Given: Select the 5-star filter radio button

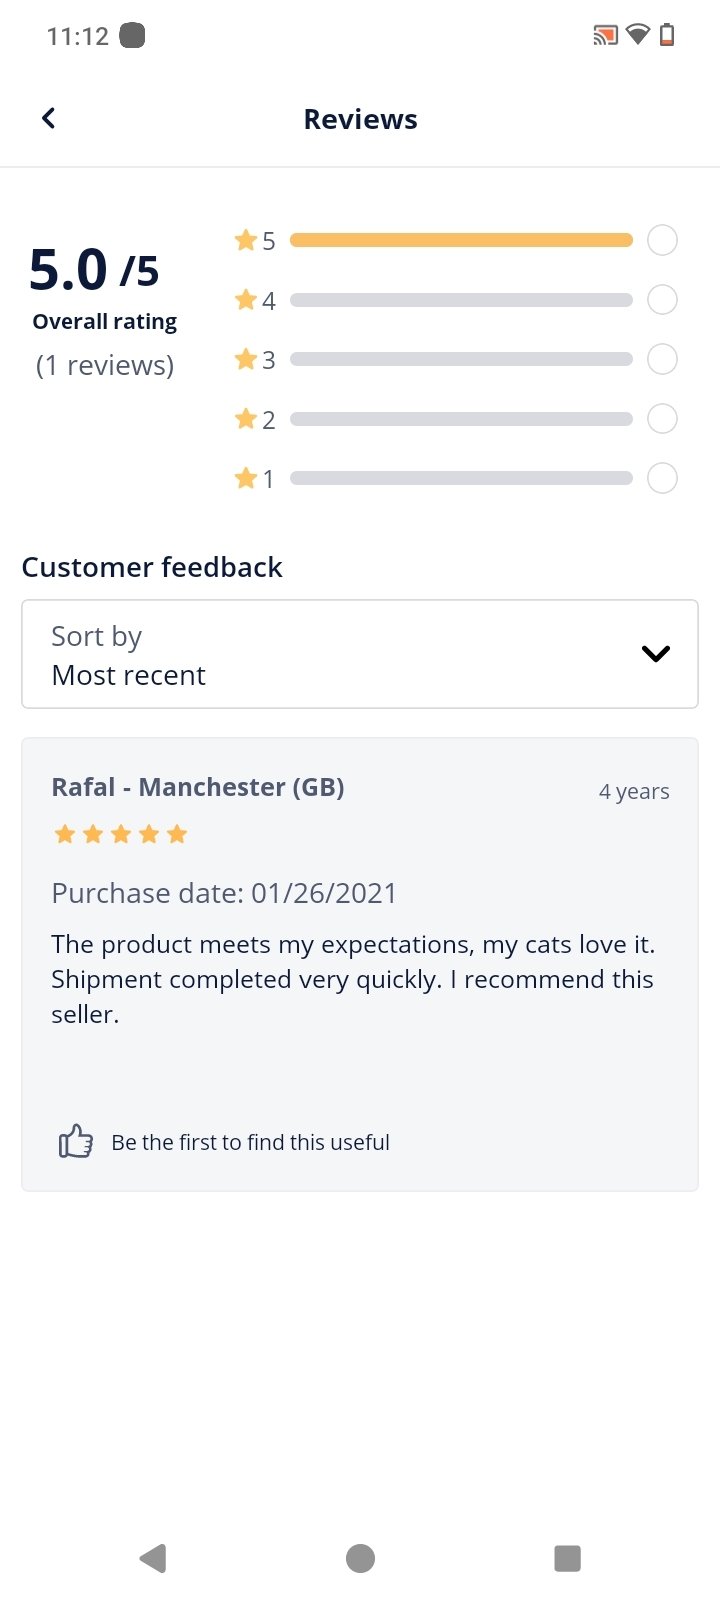Looking at the screenshot, I should (662, 240).
